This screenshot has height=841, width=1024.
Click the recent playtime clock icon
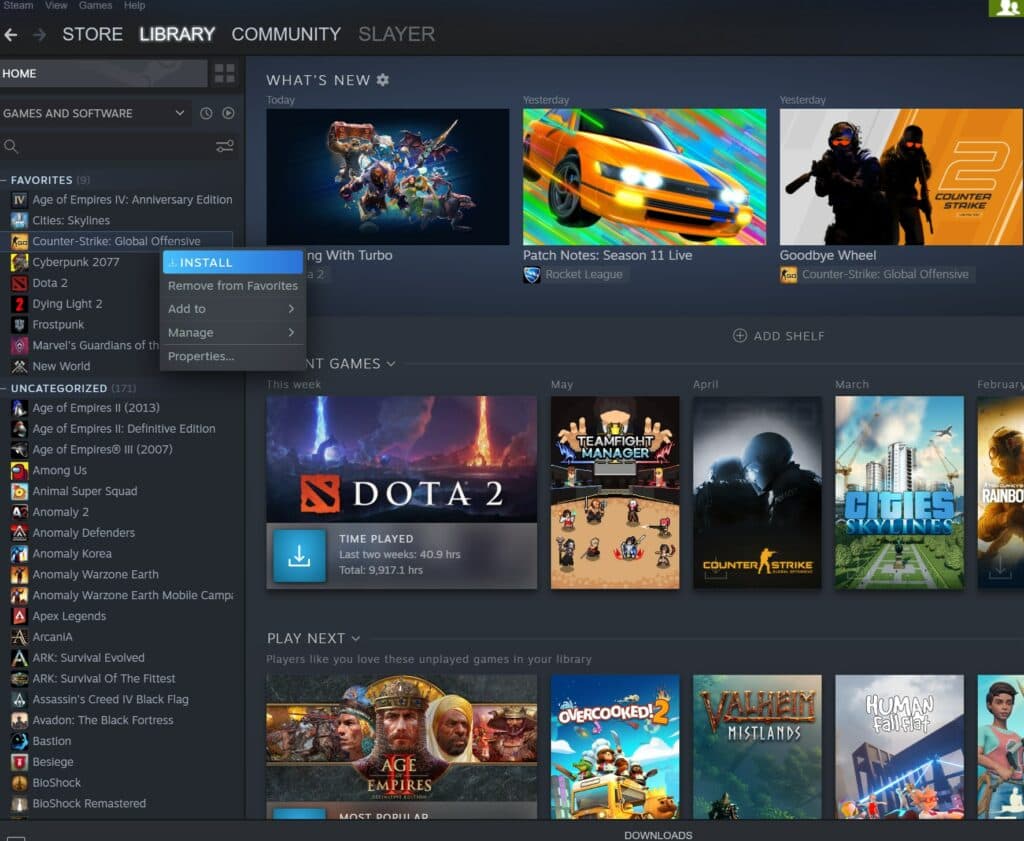coord(206,113)
